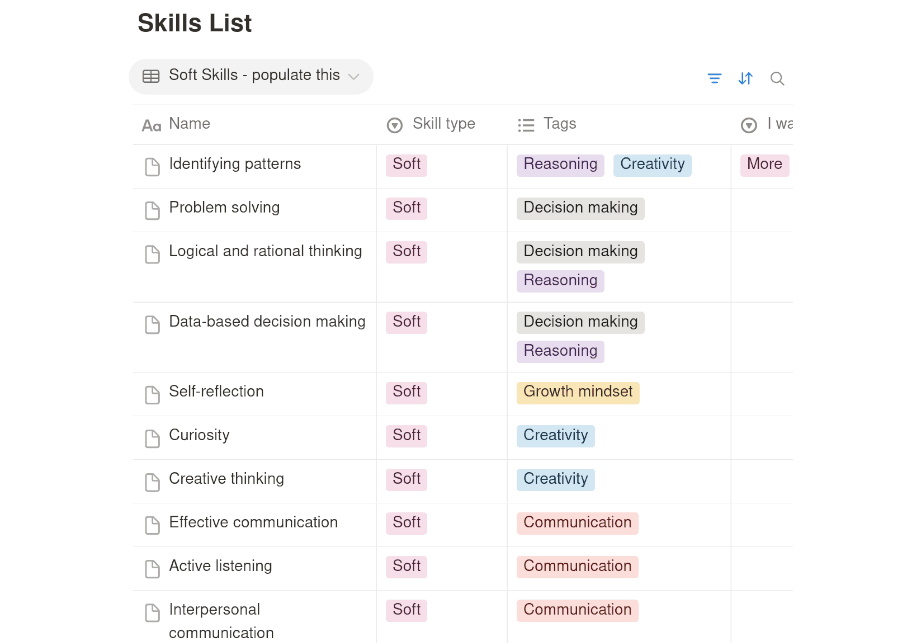Image resolution: width=900 pixels, height=643 pixels.
Task: Click the Tags column list icon
Action: [x=526, y=125]
